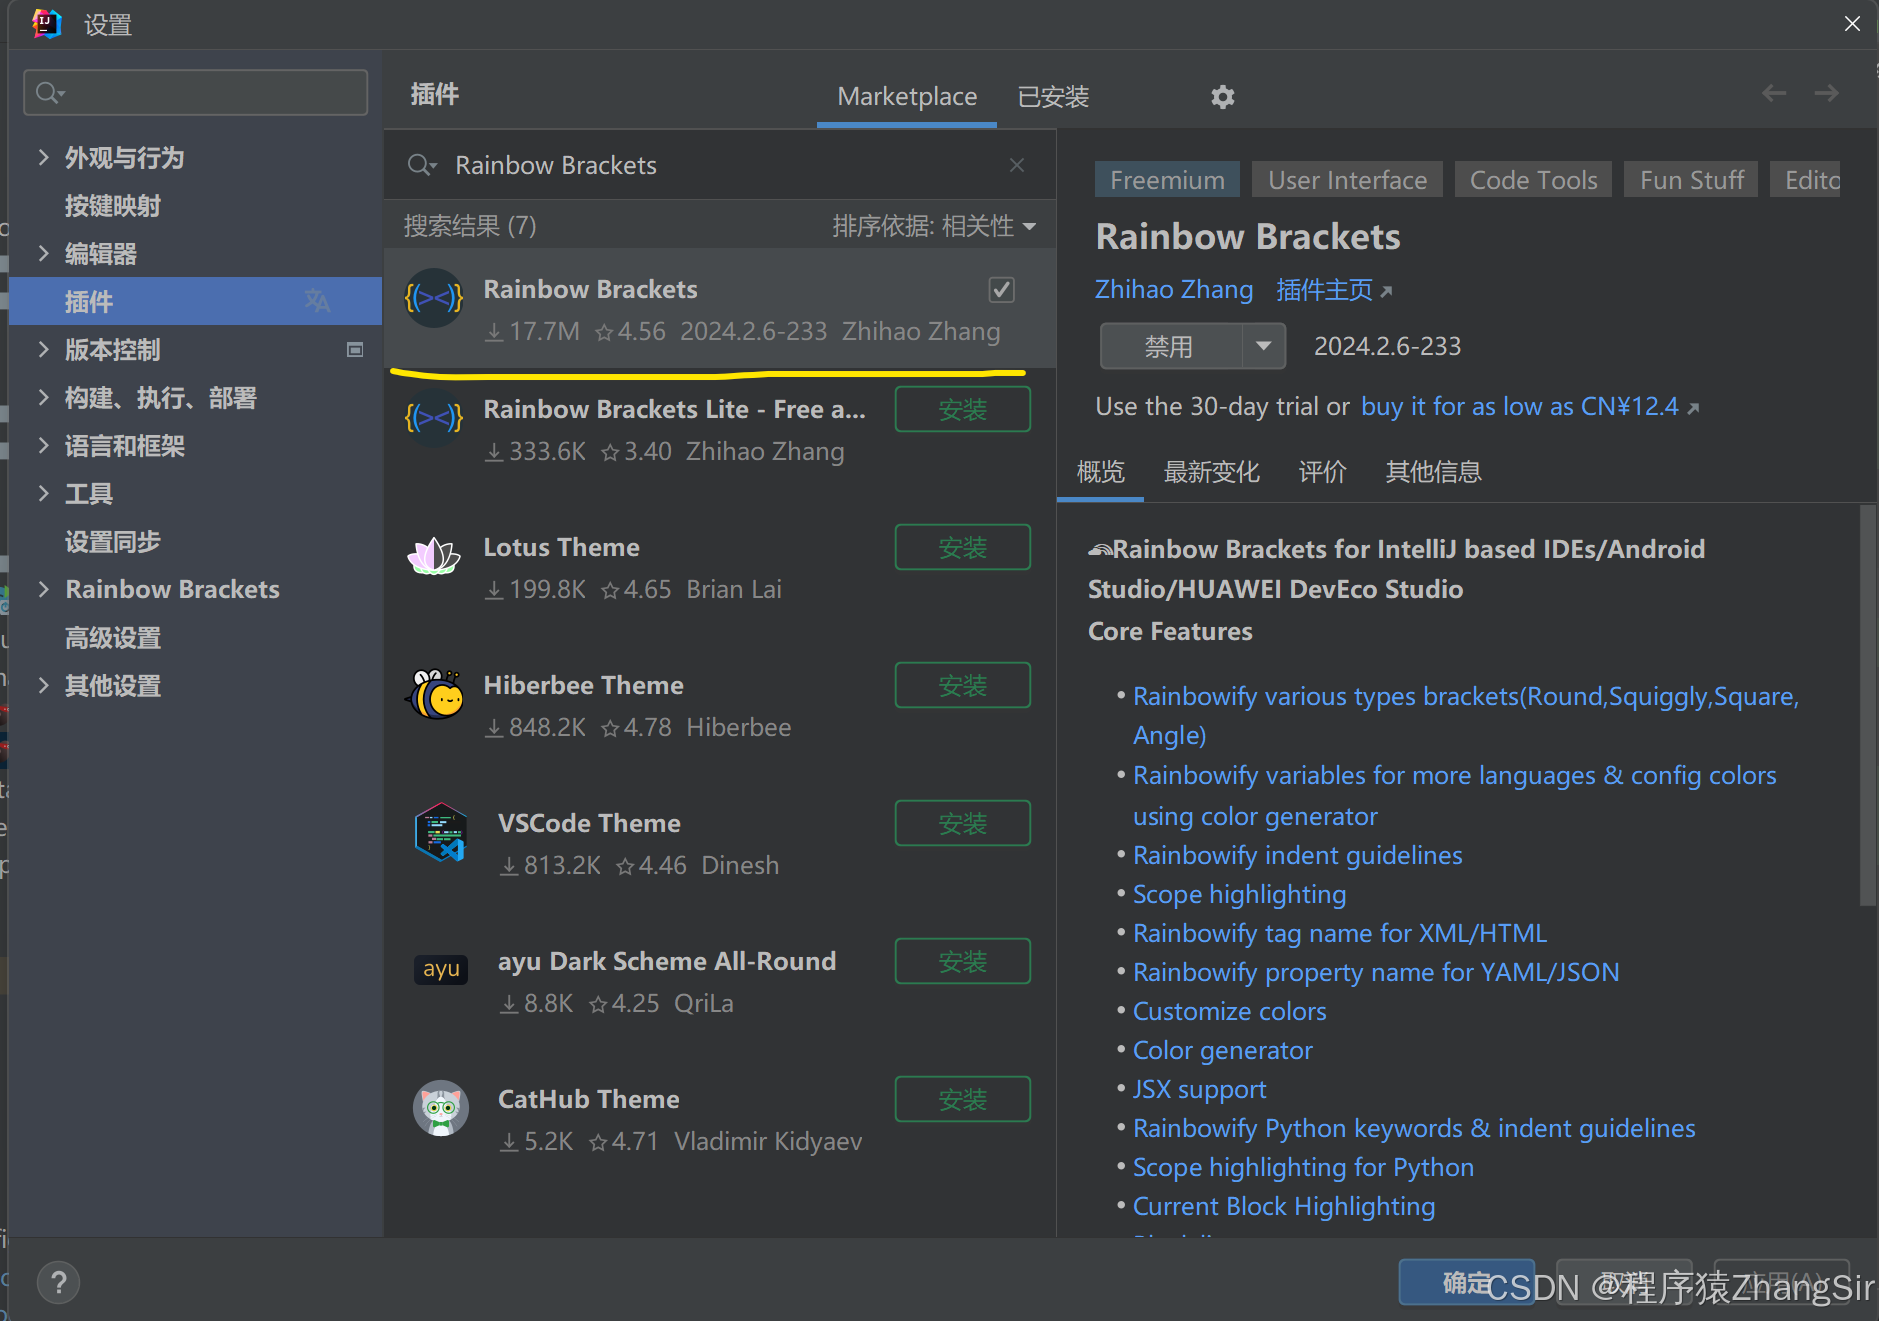Click the forward navigation arrow
The image size is (1879, 1321).
[1827, 93]
